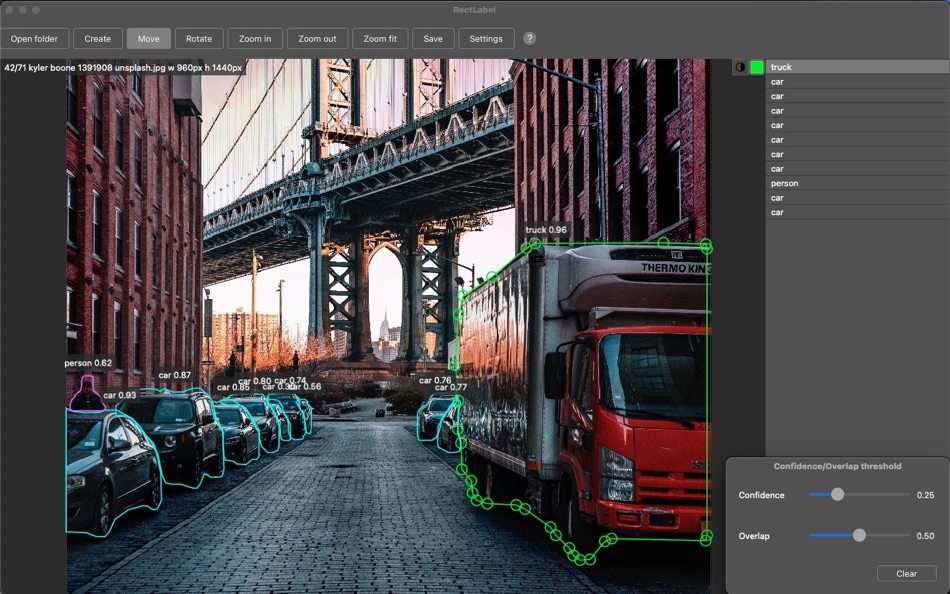
Task: Click the 'Confidence/Overlap threshold' panel title
Action: (x=837, y=466)
